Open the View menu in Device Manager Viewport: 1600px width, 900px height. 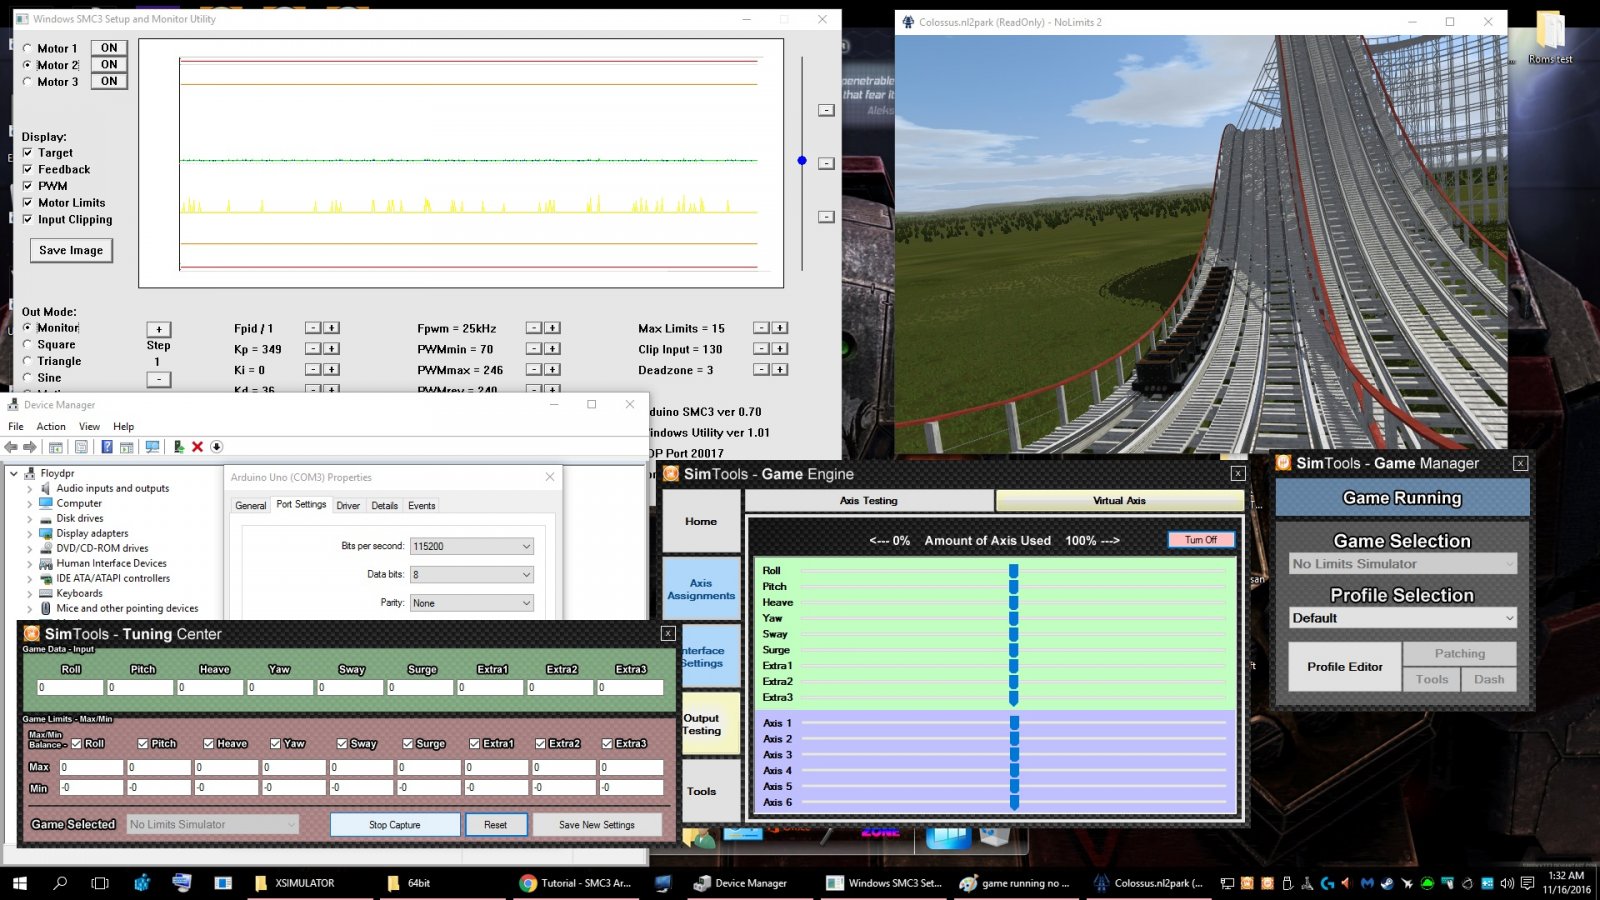coord(89,426)
